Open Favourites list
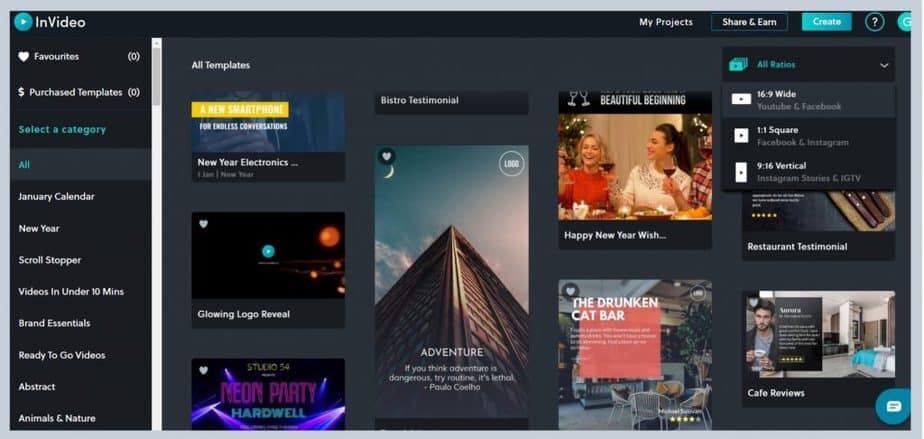 (x=80, y=57)
